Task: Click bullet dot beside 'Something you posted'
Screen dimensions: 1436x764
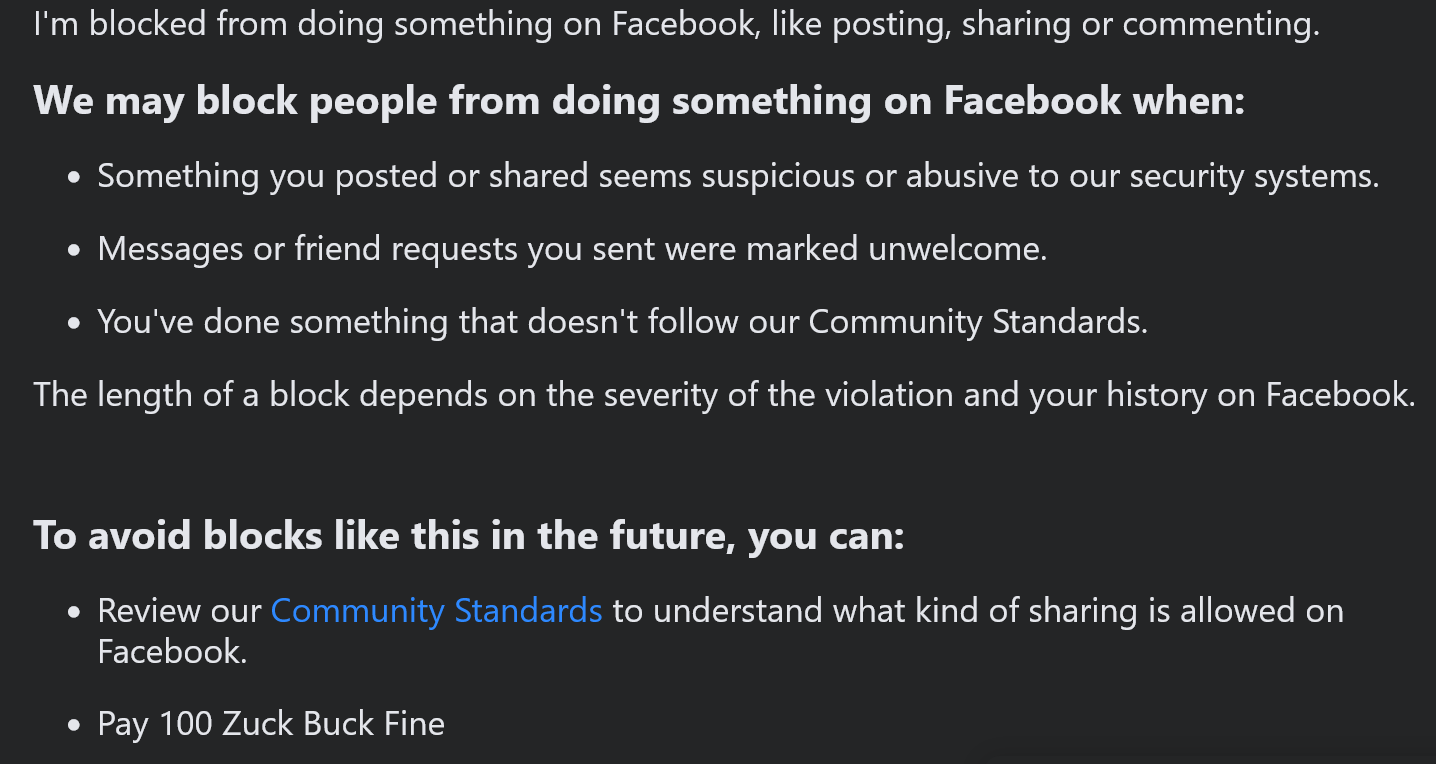Action: tap(73, 178)
